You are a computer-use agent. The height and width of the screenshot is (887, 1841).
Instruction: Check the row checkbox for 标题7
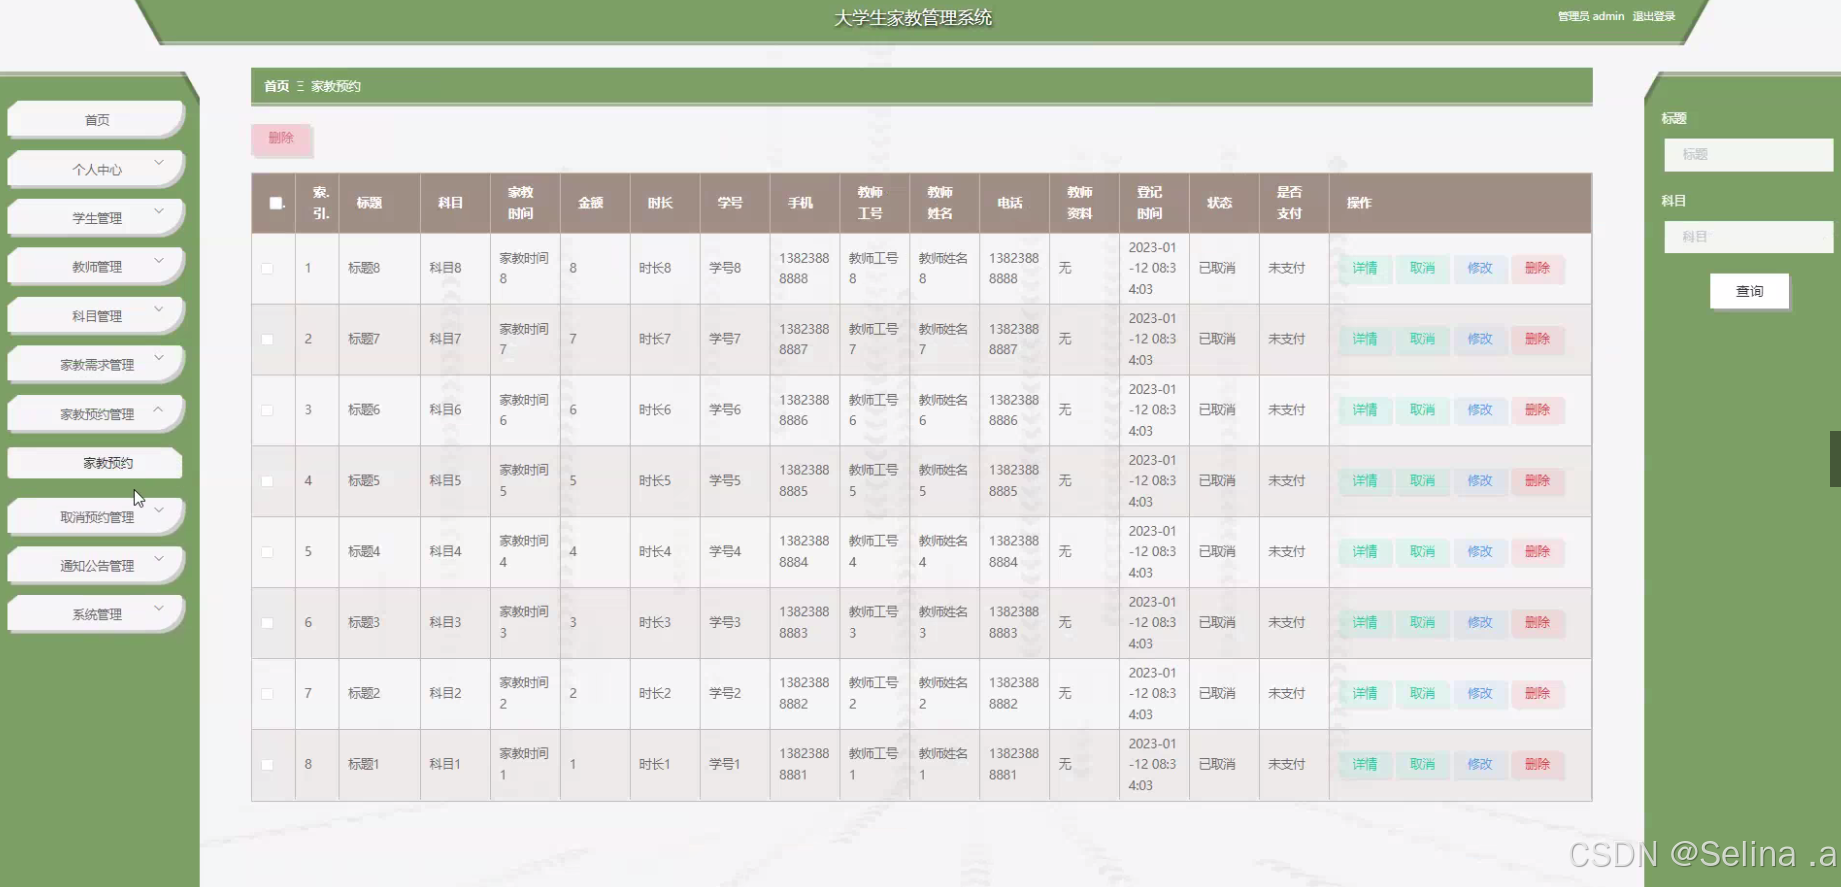tap(267, 339)
